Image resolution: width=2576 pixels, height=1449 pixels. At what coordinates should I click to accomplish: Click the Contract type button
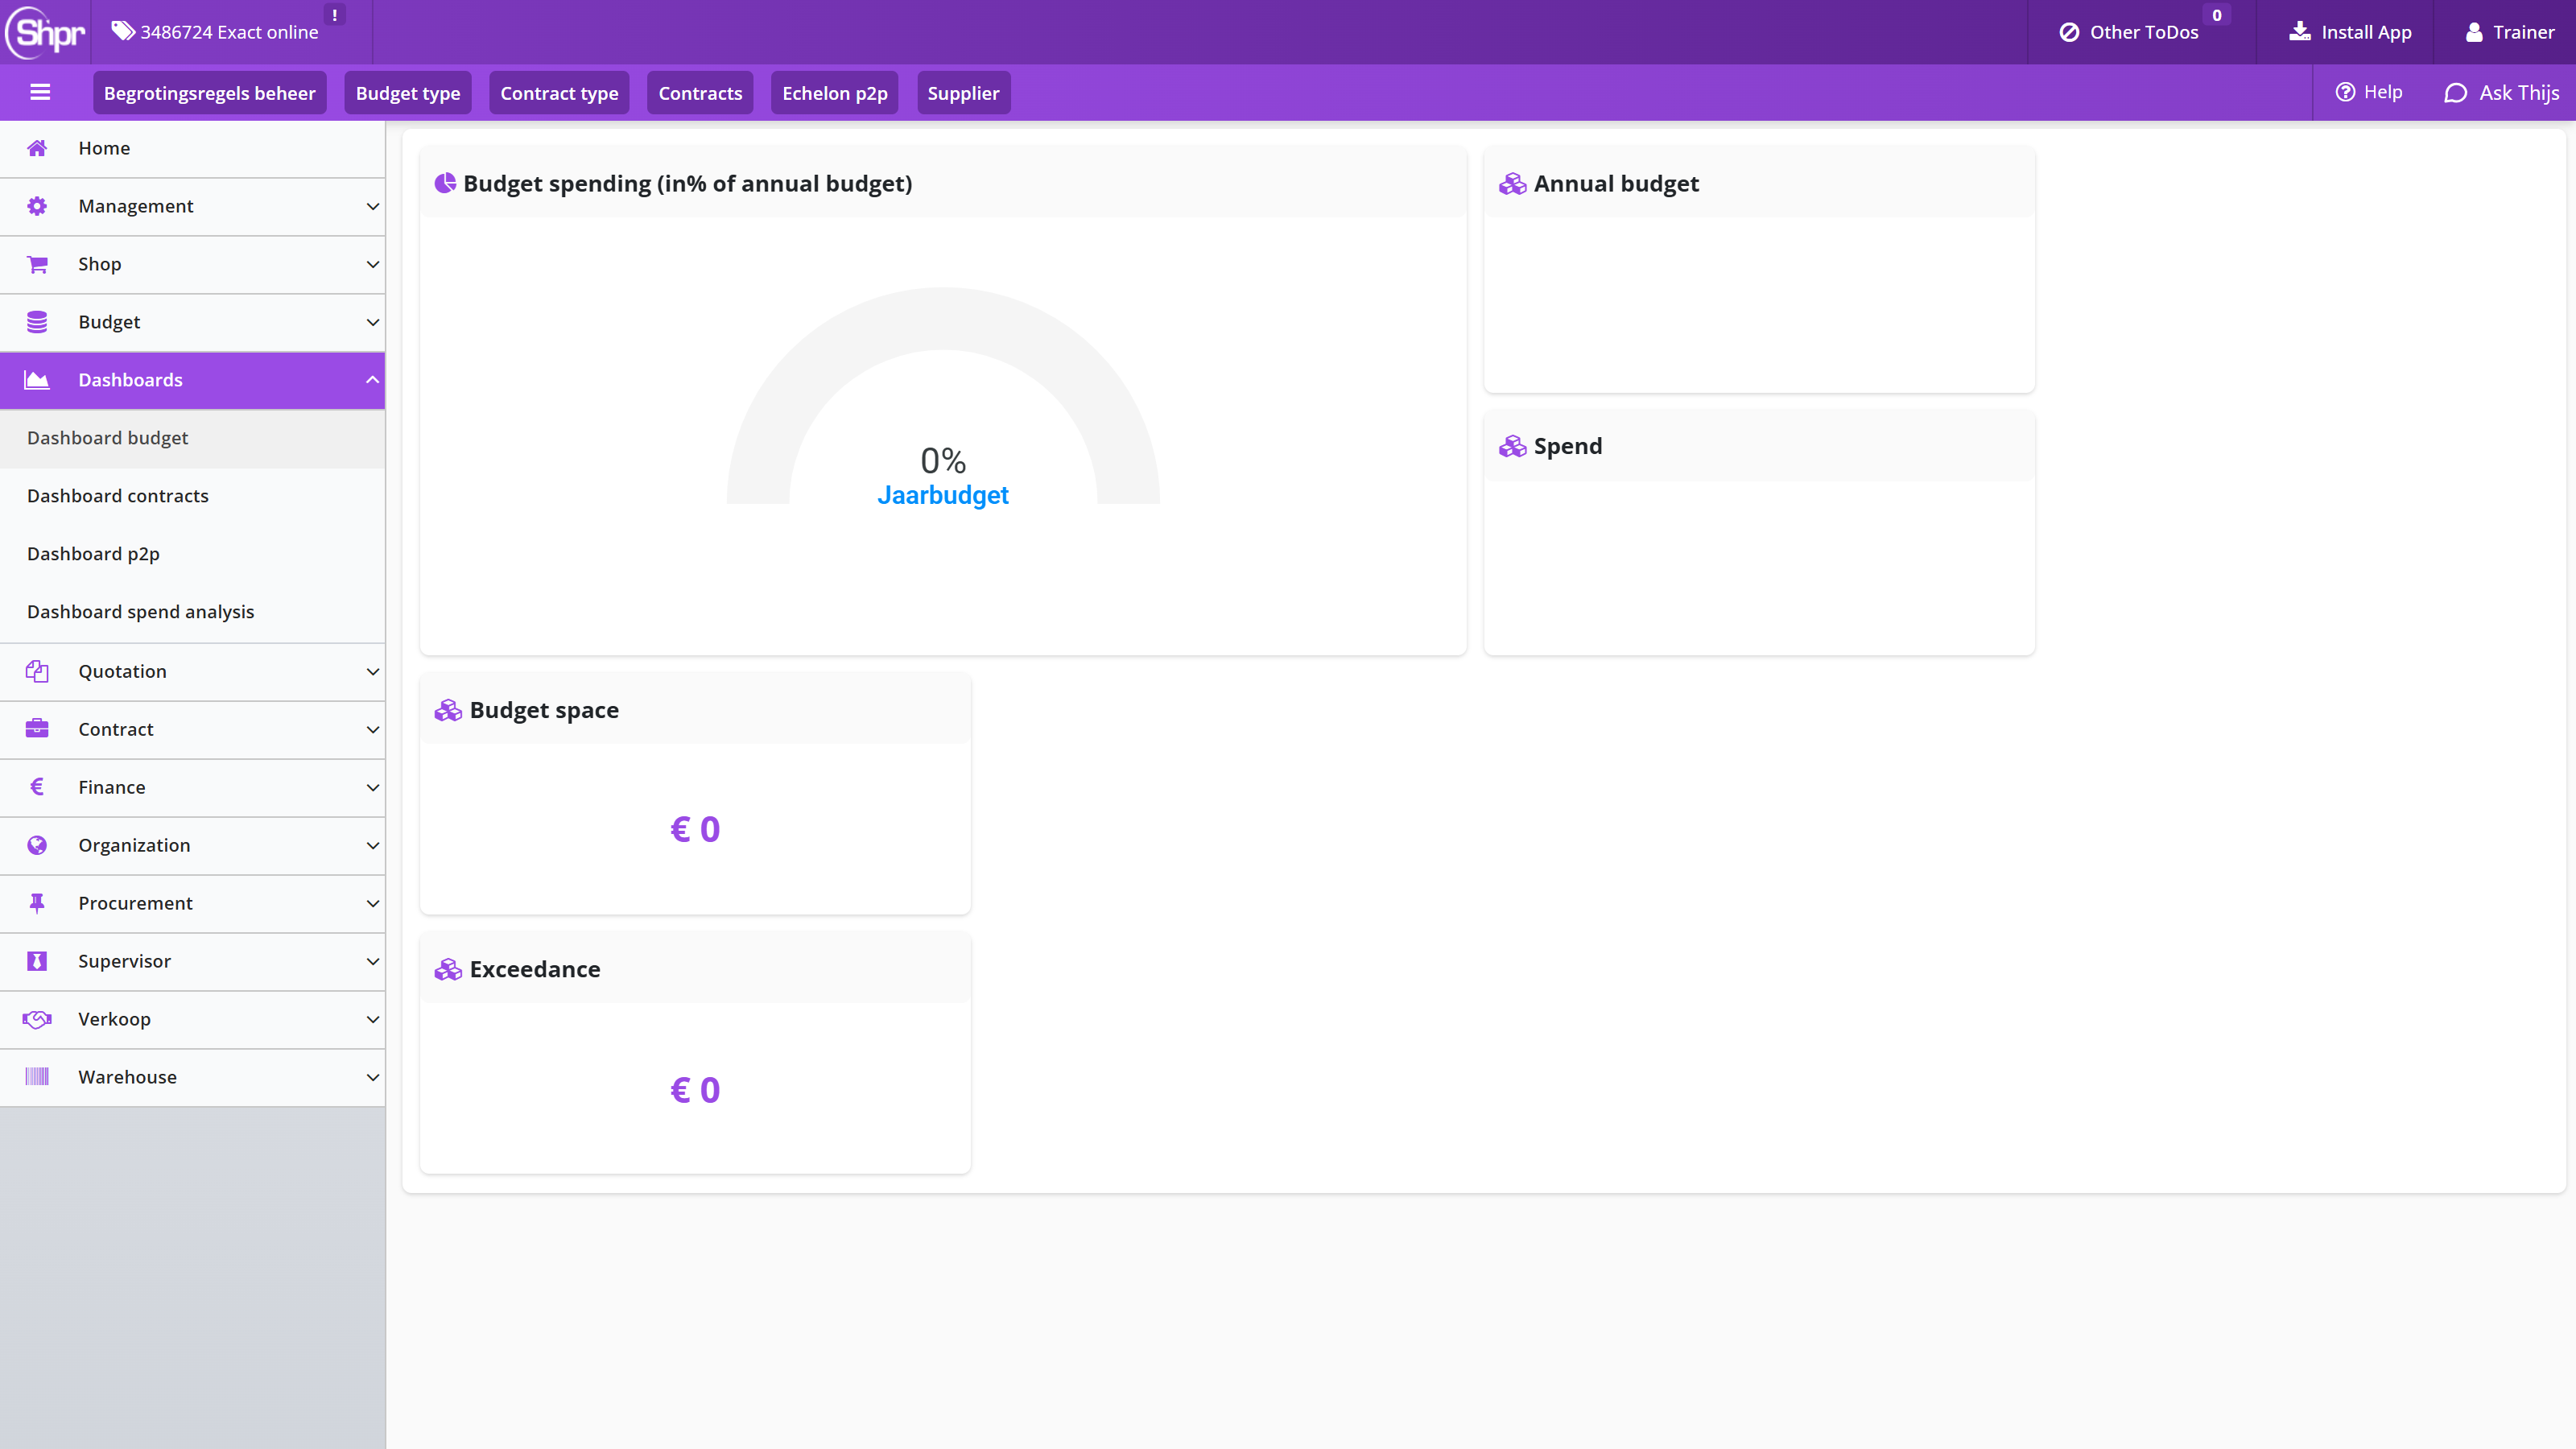coord(559,93)
